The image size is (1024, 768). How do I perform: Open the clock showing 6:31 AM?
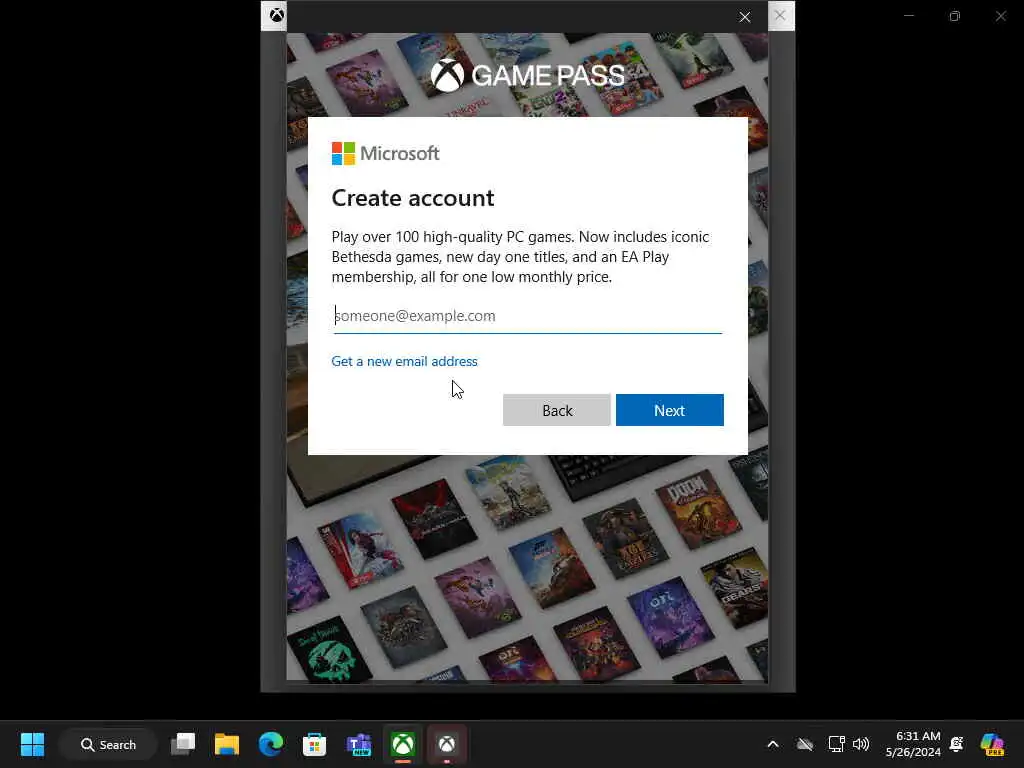pos(913,744)
